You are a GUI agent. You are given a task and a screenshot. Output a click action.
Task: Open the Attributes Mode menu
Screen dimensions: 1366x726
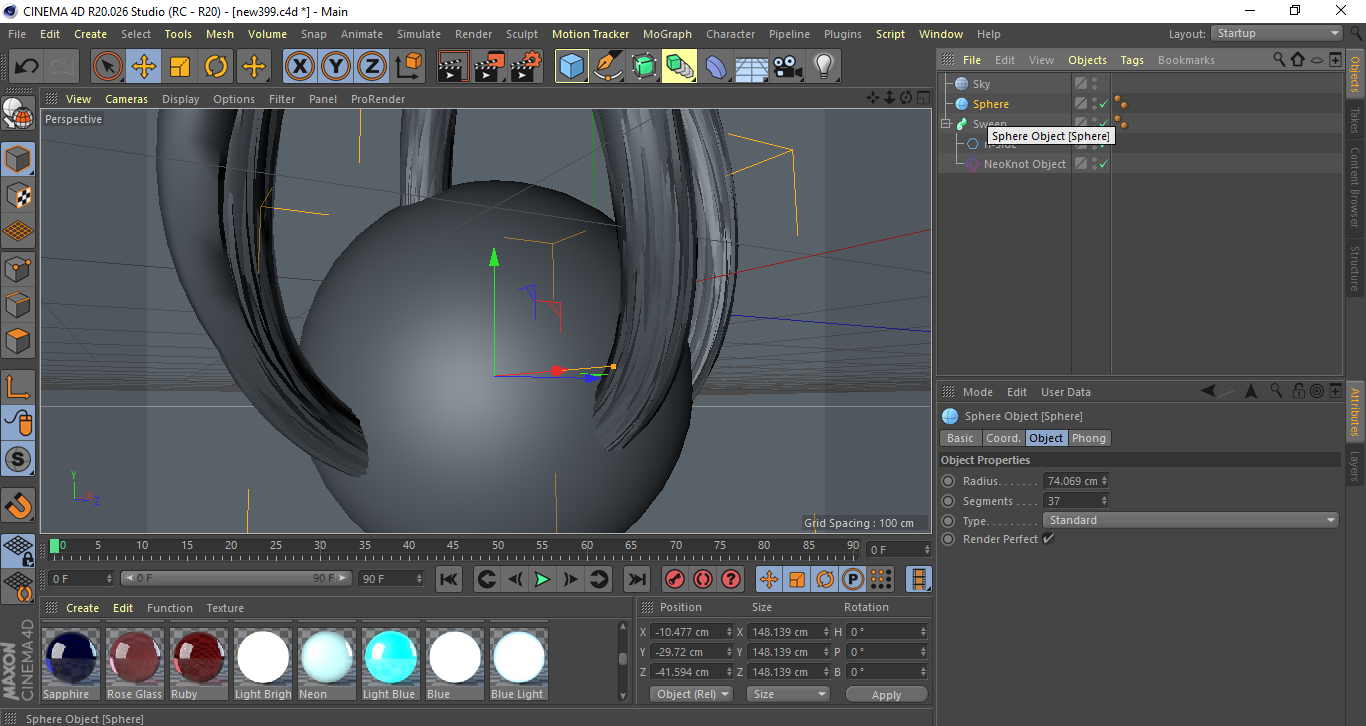[978, 392]
